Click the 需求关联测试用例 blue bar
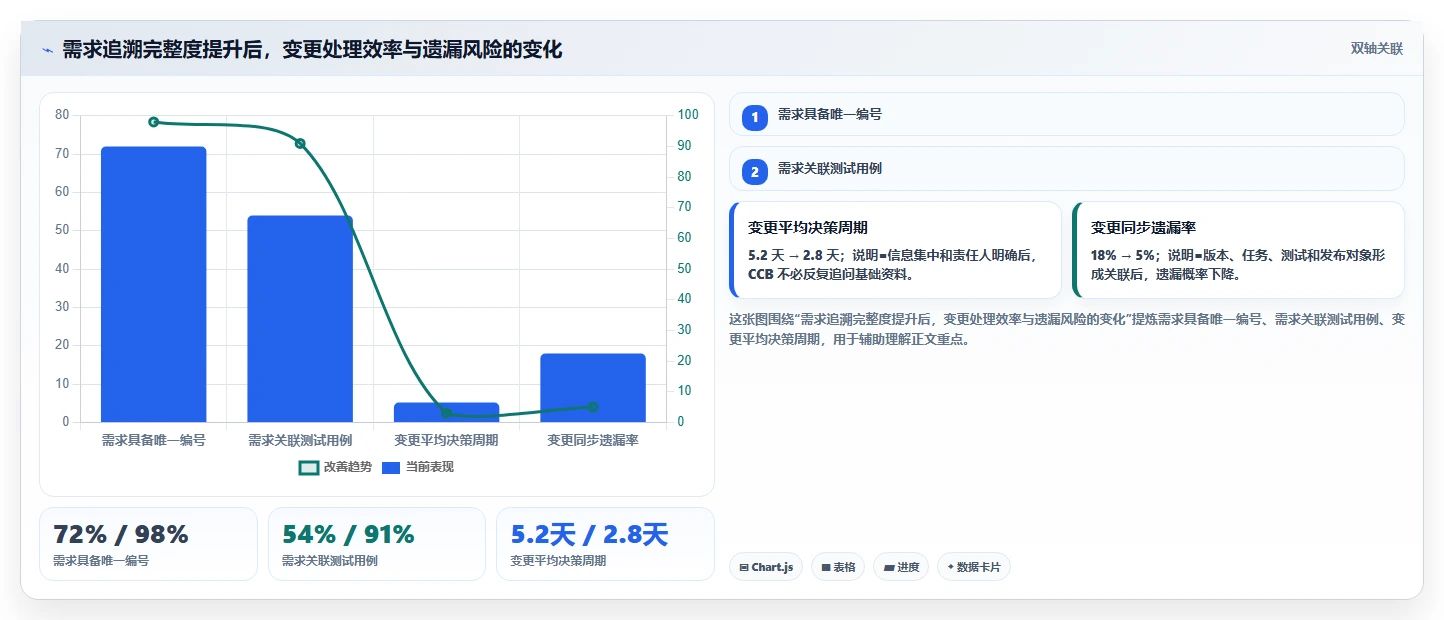 (300, 319)
